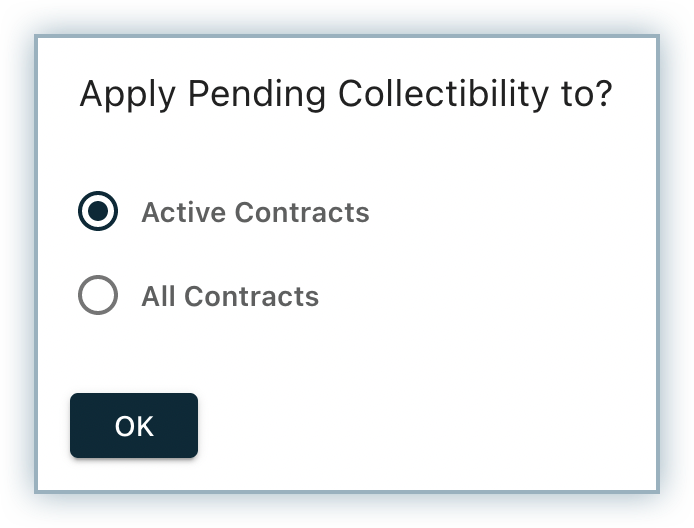694x528 pixels.
Task: Click the "OK" text on dark button
Action: pos(134,427)
